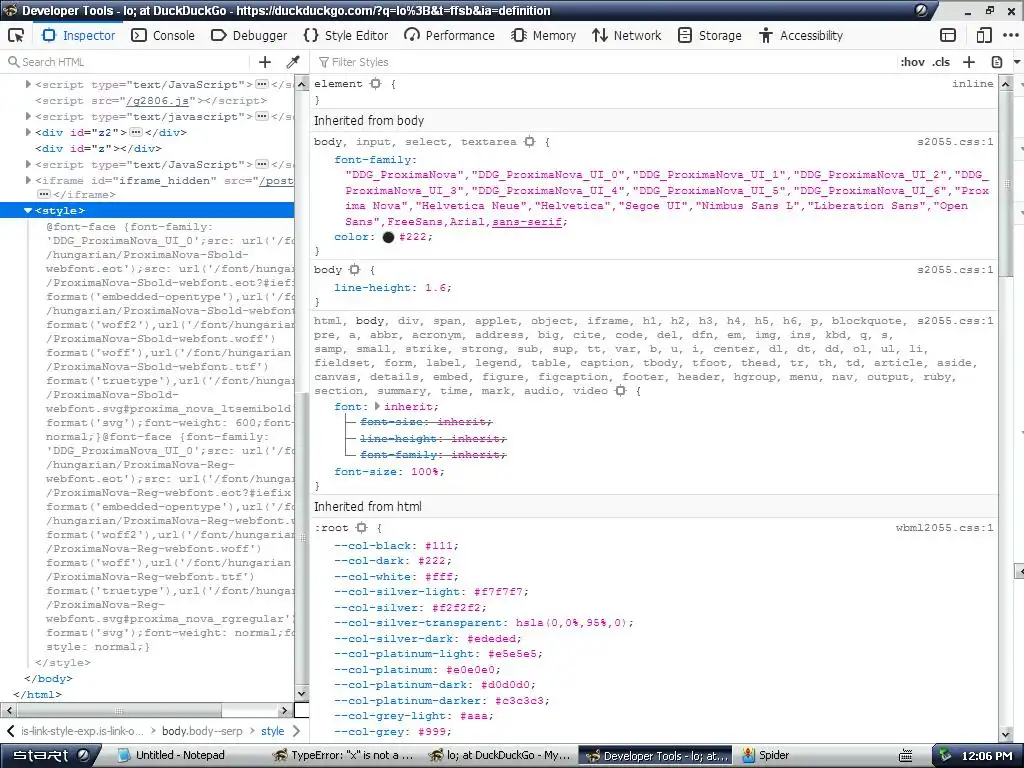This screenshot has height=768, width=1024.
Task: Toggle print media simulation icon
Action: [997, 62]
